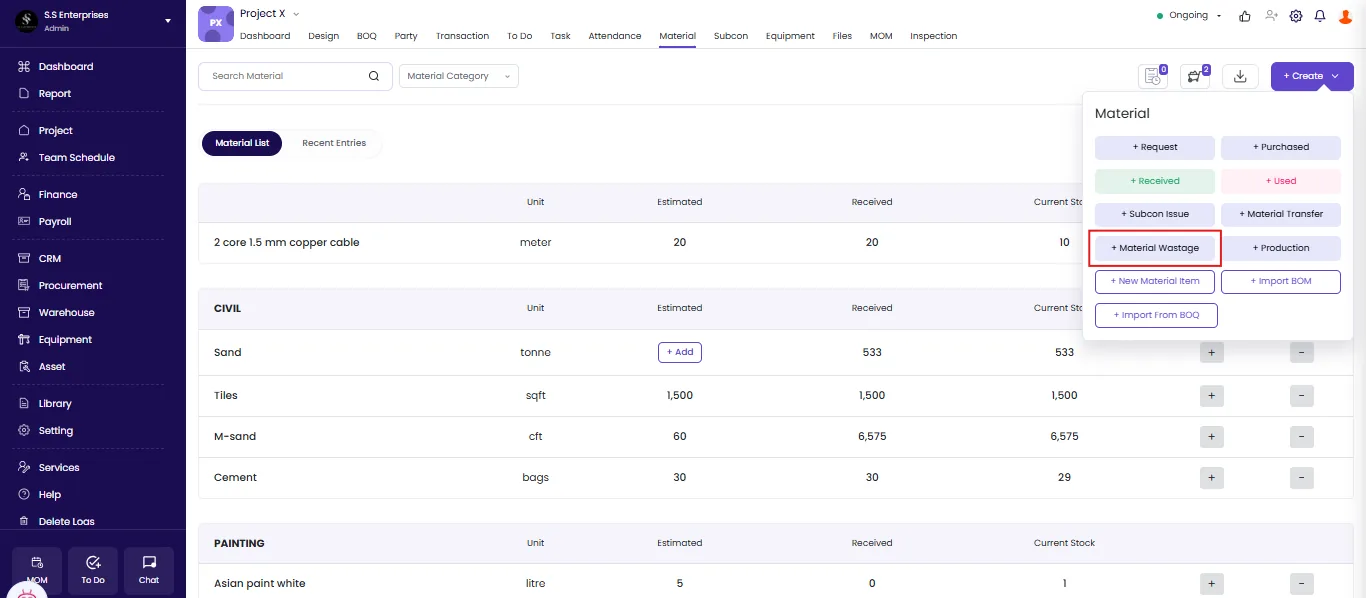
Task: Click + Add estimated for Sand
Action: (x=680, y=352)
